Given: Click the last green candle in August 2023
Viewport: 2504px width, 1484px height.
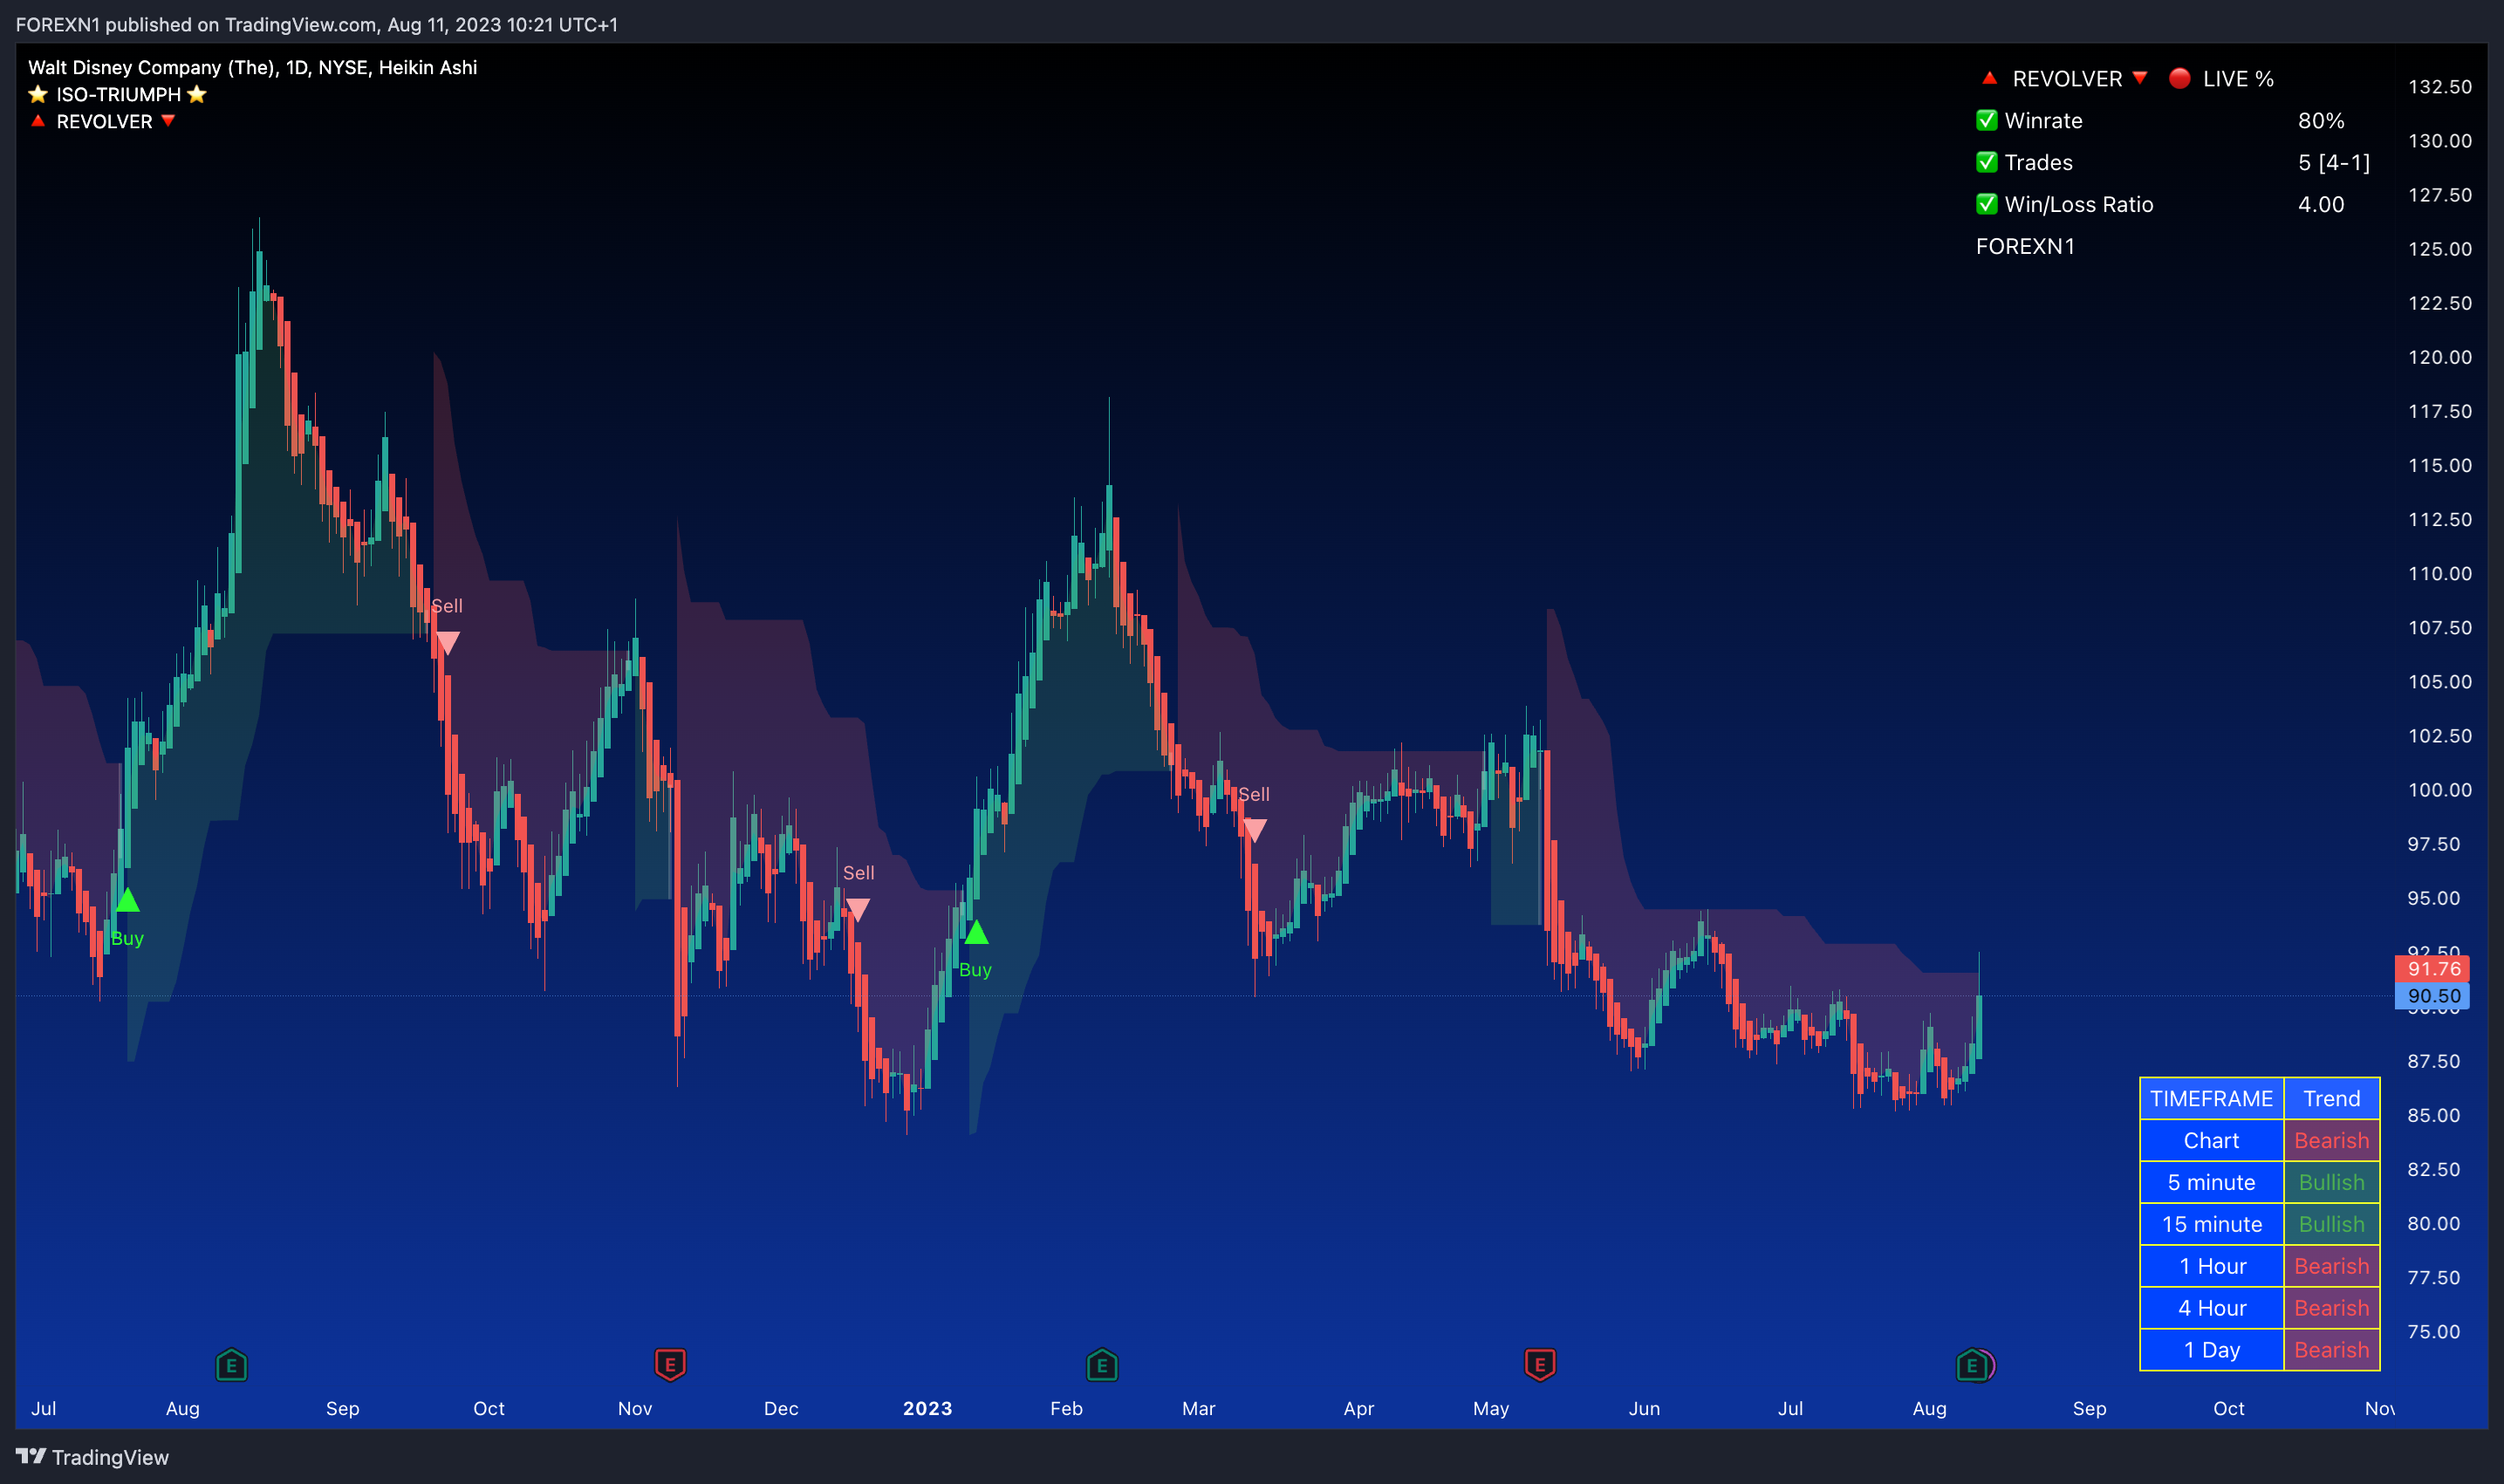Looking at the screenshot, I should pos(1979,1026).
